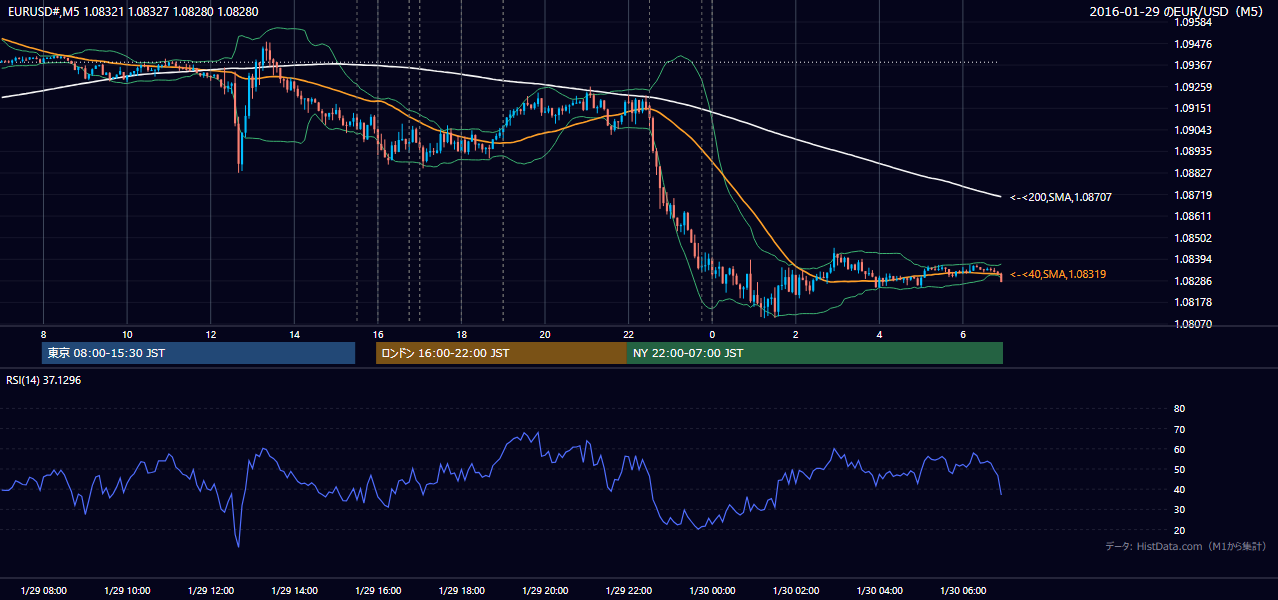Click bottom time label 1/29 22:00
Screen dimensions: 1278x600
[628, 591]
